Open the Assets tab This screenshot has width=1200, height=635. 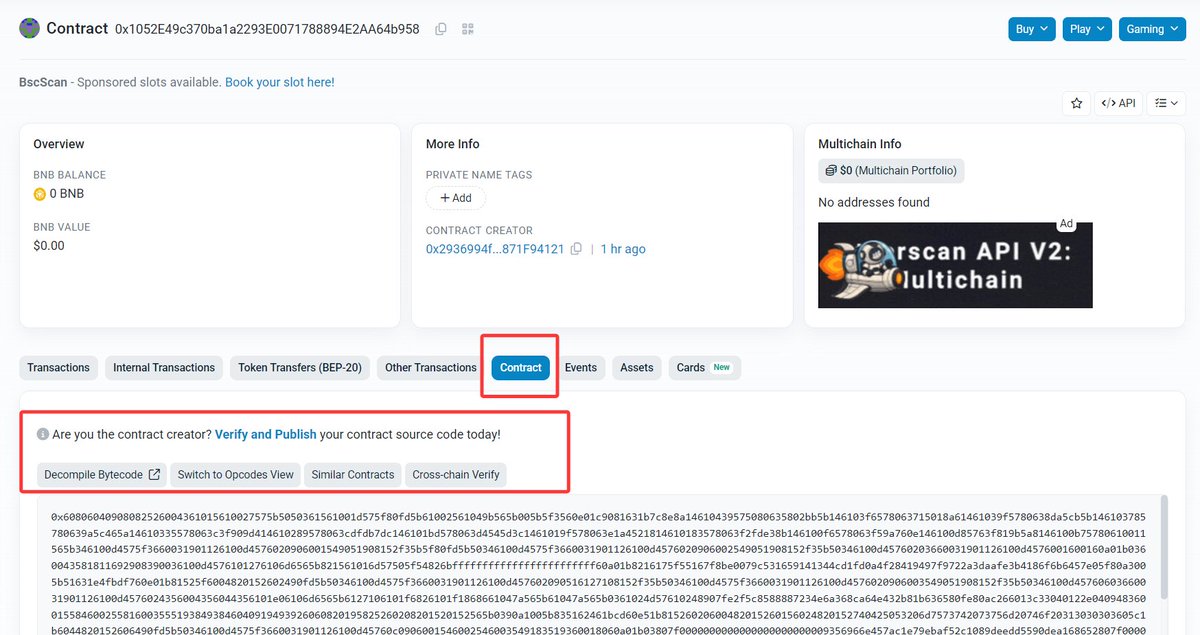tap(637, 368)
